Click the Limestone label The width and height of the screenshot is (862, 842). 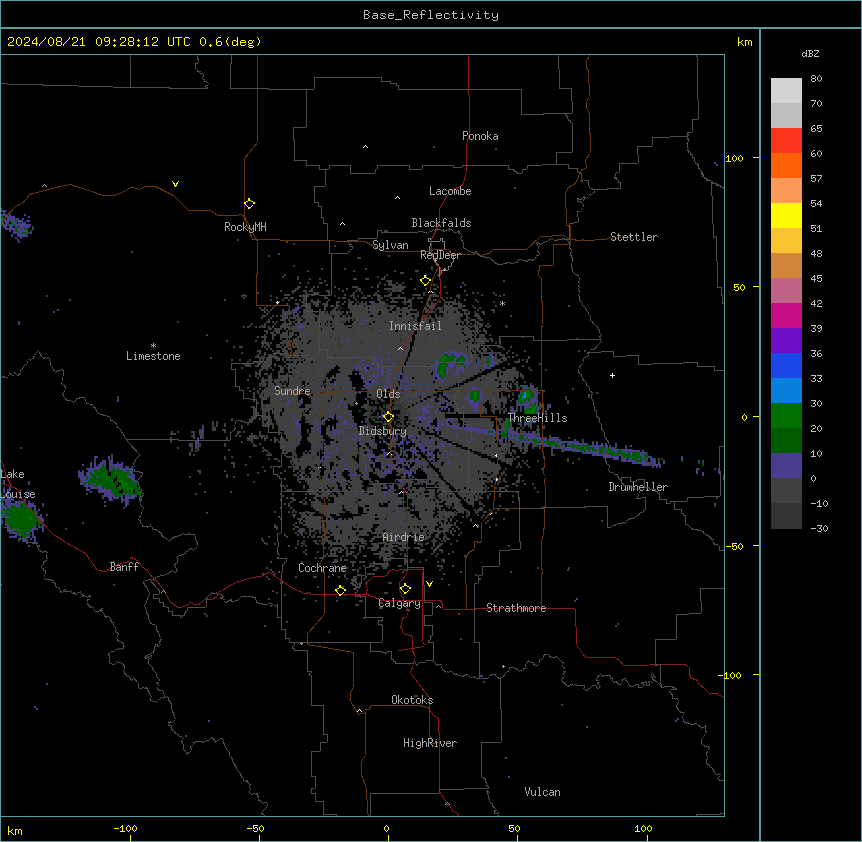pyautogui.click(x=153, y=356)
